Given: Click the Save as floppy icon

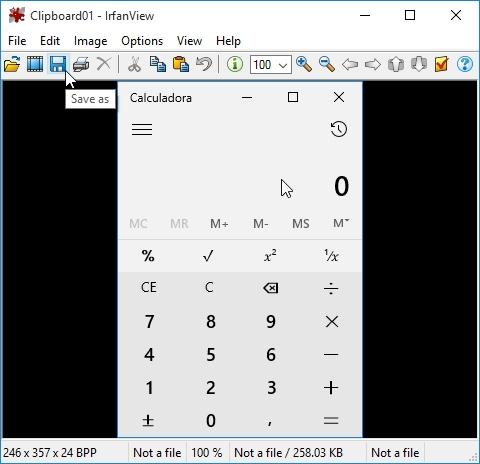Looking at the screenshot, I should click(x=58, y=64).
